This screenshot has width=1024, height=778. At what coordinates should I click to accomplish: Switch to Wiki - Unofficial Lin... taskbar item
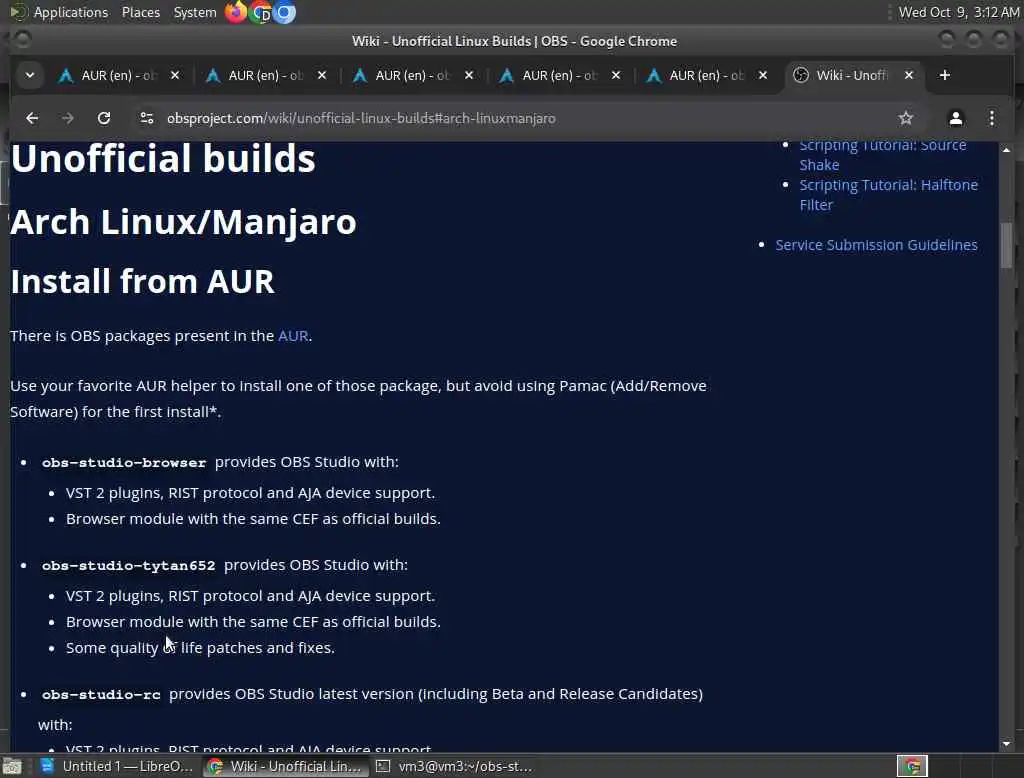(x=284, y=766)
